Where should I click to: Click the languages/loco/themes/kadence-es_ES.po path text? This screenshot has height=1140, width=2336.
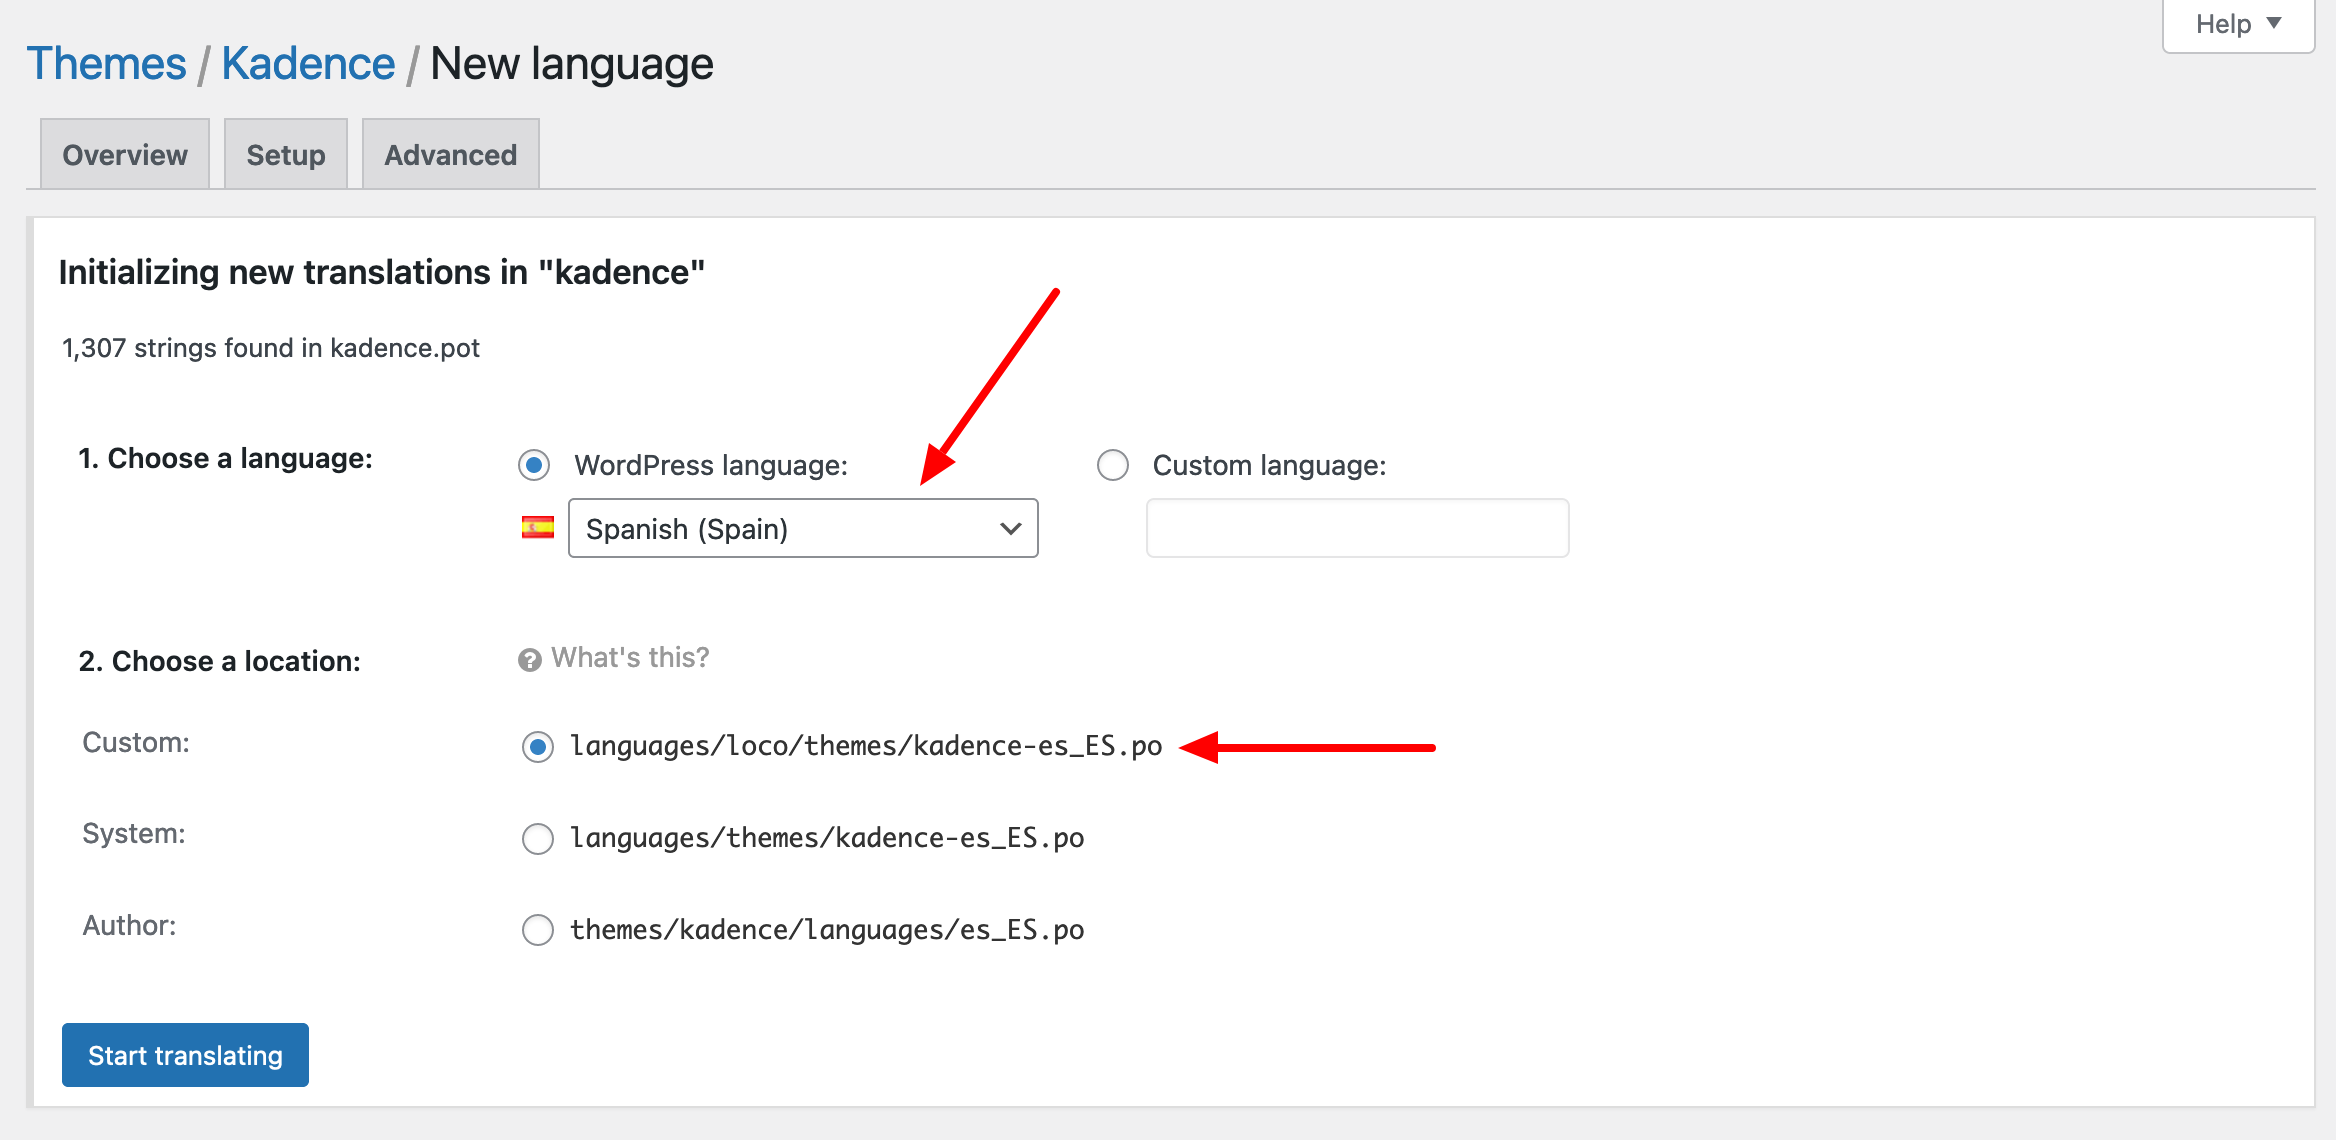[x=866, y=746]
